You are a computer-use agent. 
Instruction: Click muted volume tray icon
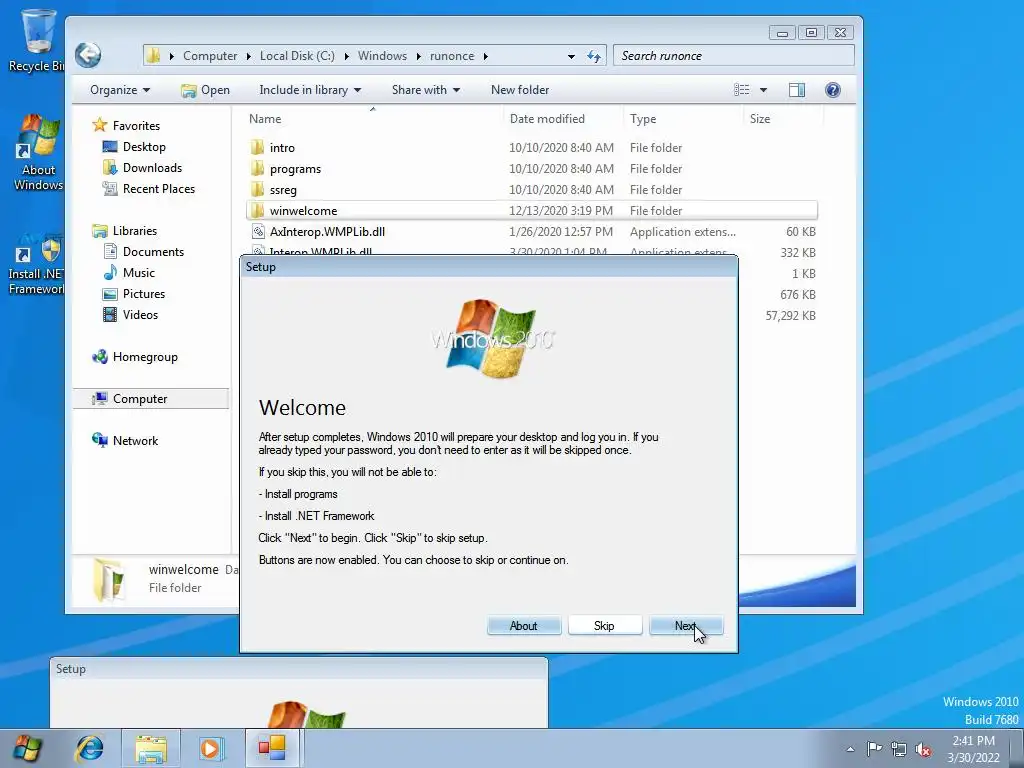coord(923,750)
